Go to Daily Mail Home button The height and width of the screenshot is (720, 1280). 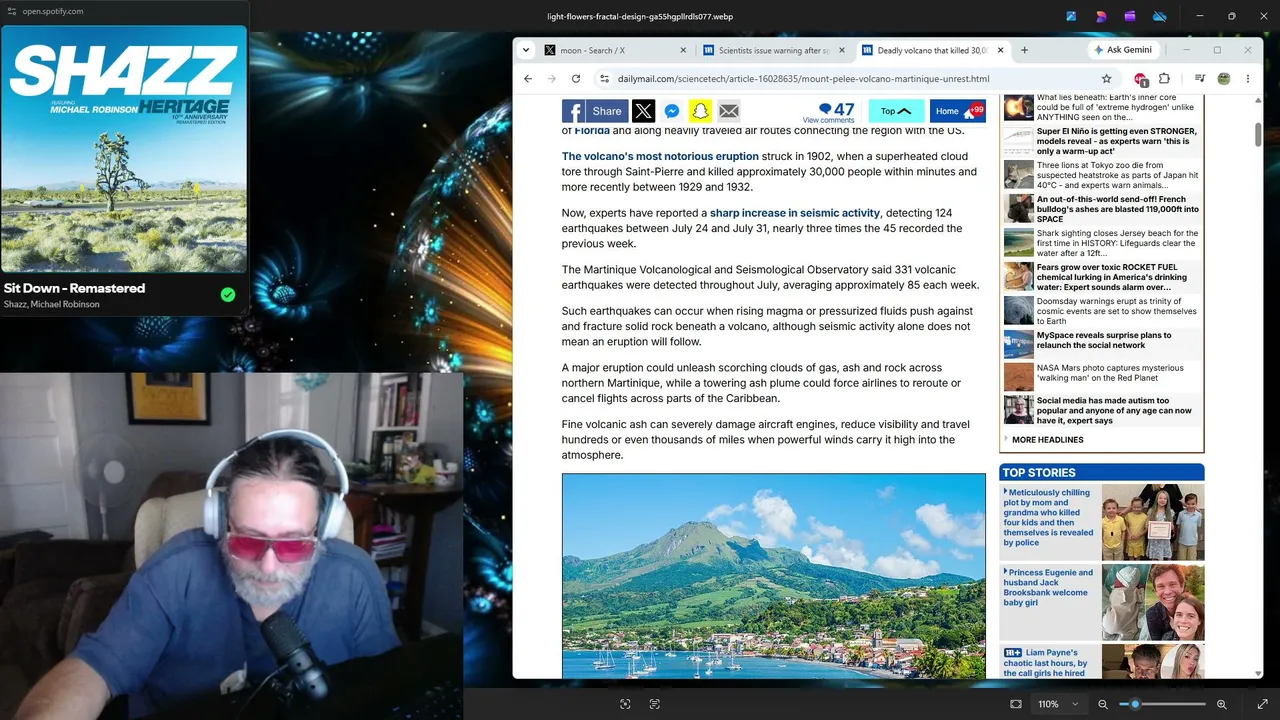click(x=958, y=111)
